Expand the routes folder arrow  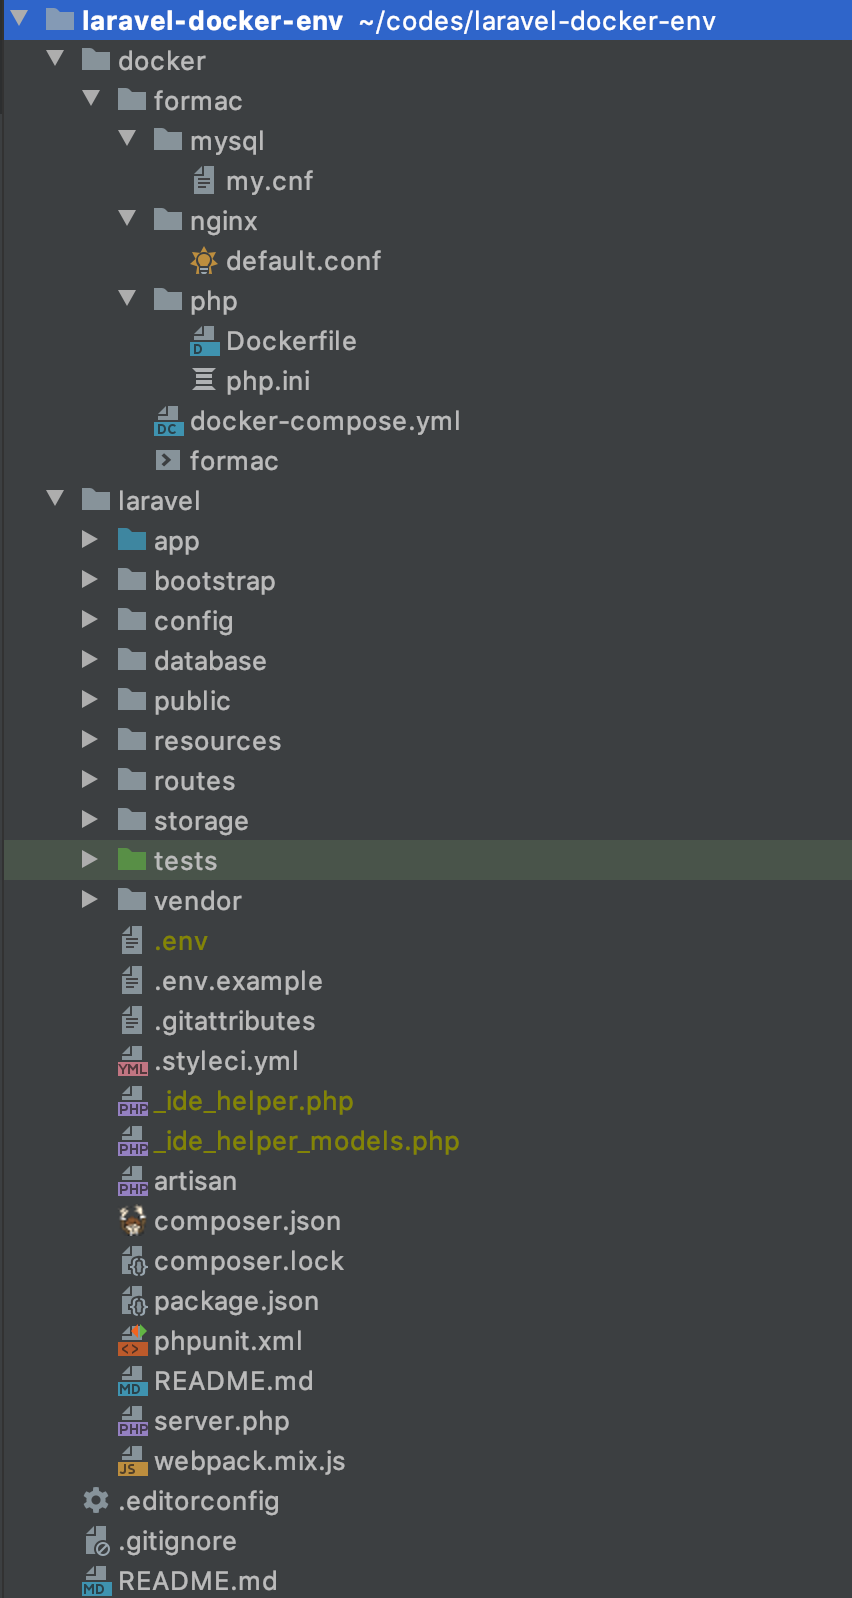[x=90, y=780]
